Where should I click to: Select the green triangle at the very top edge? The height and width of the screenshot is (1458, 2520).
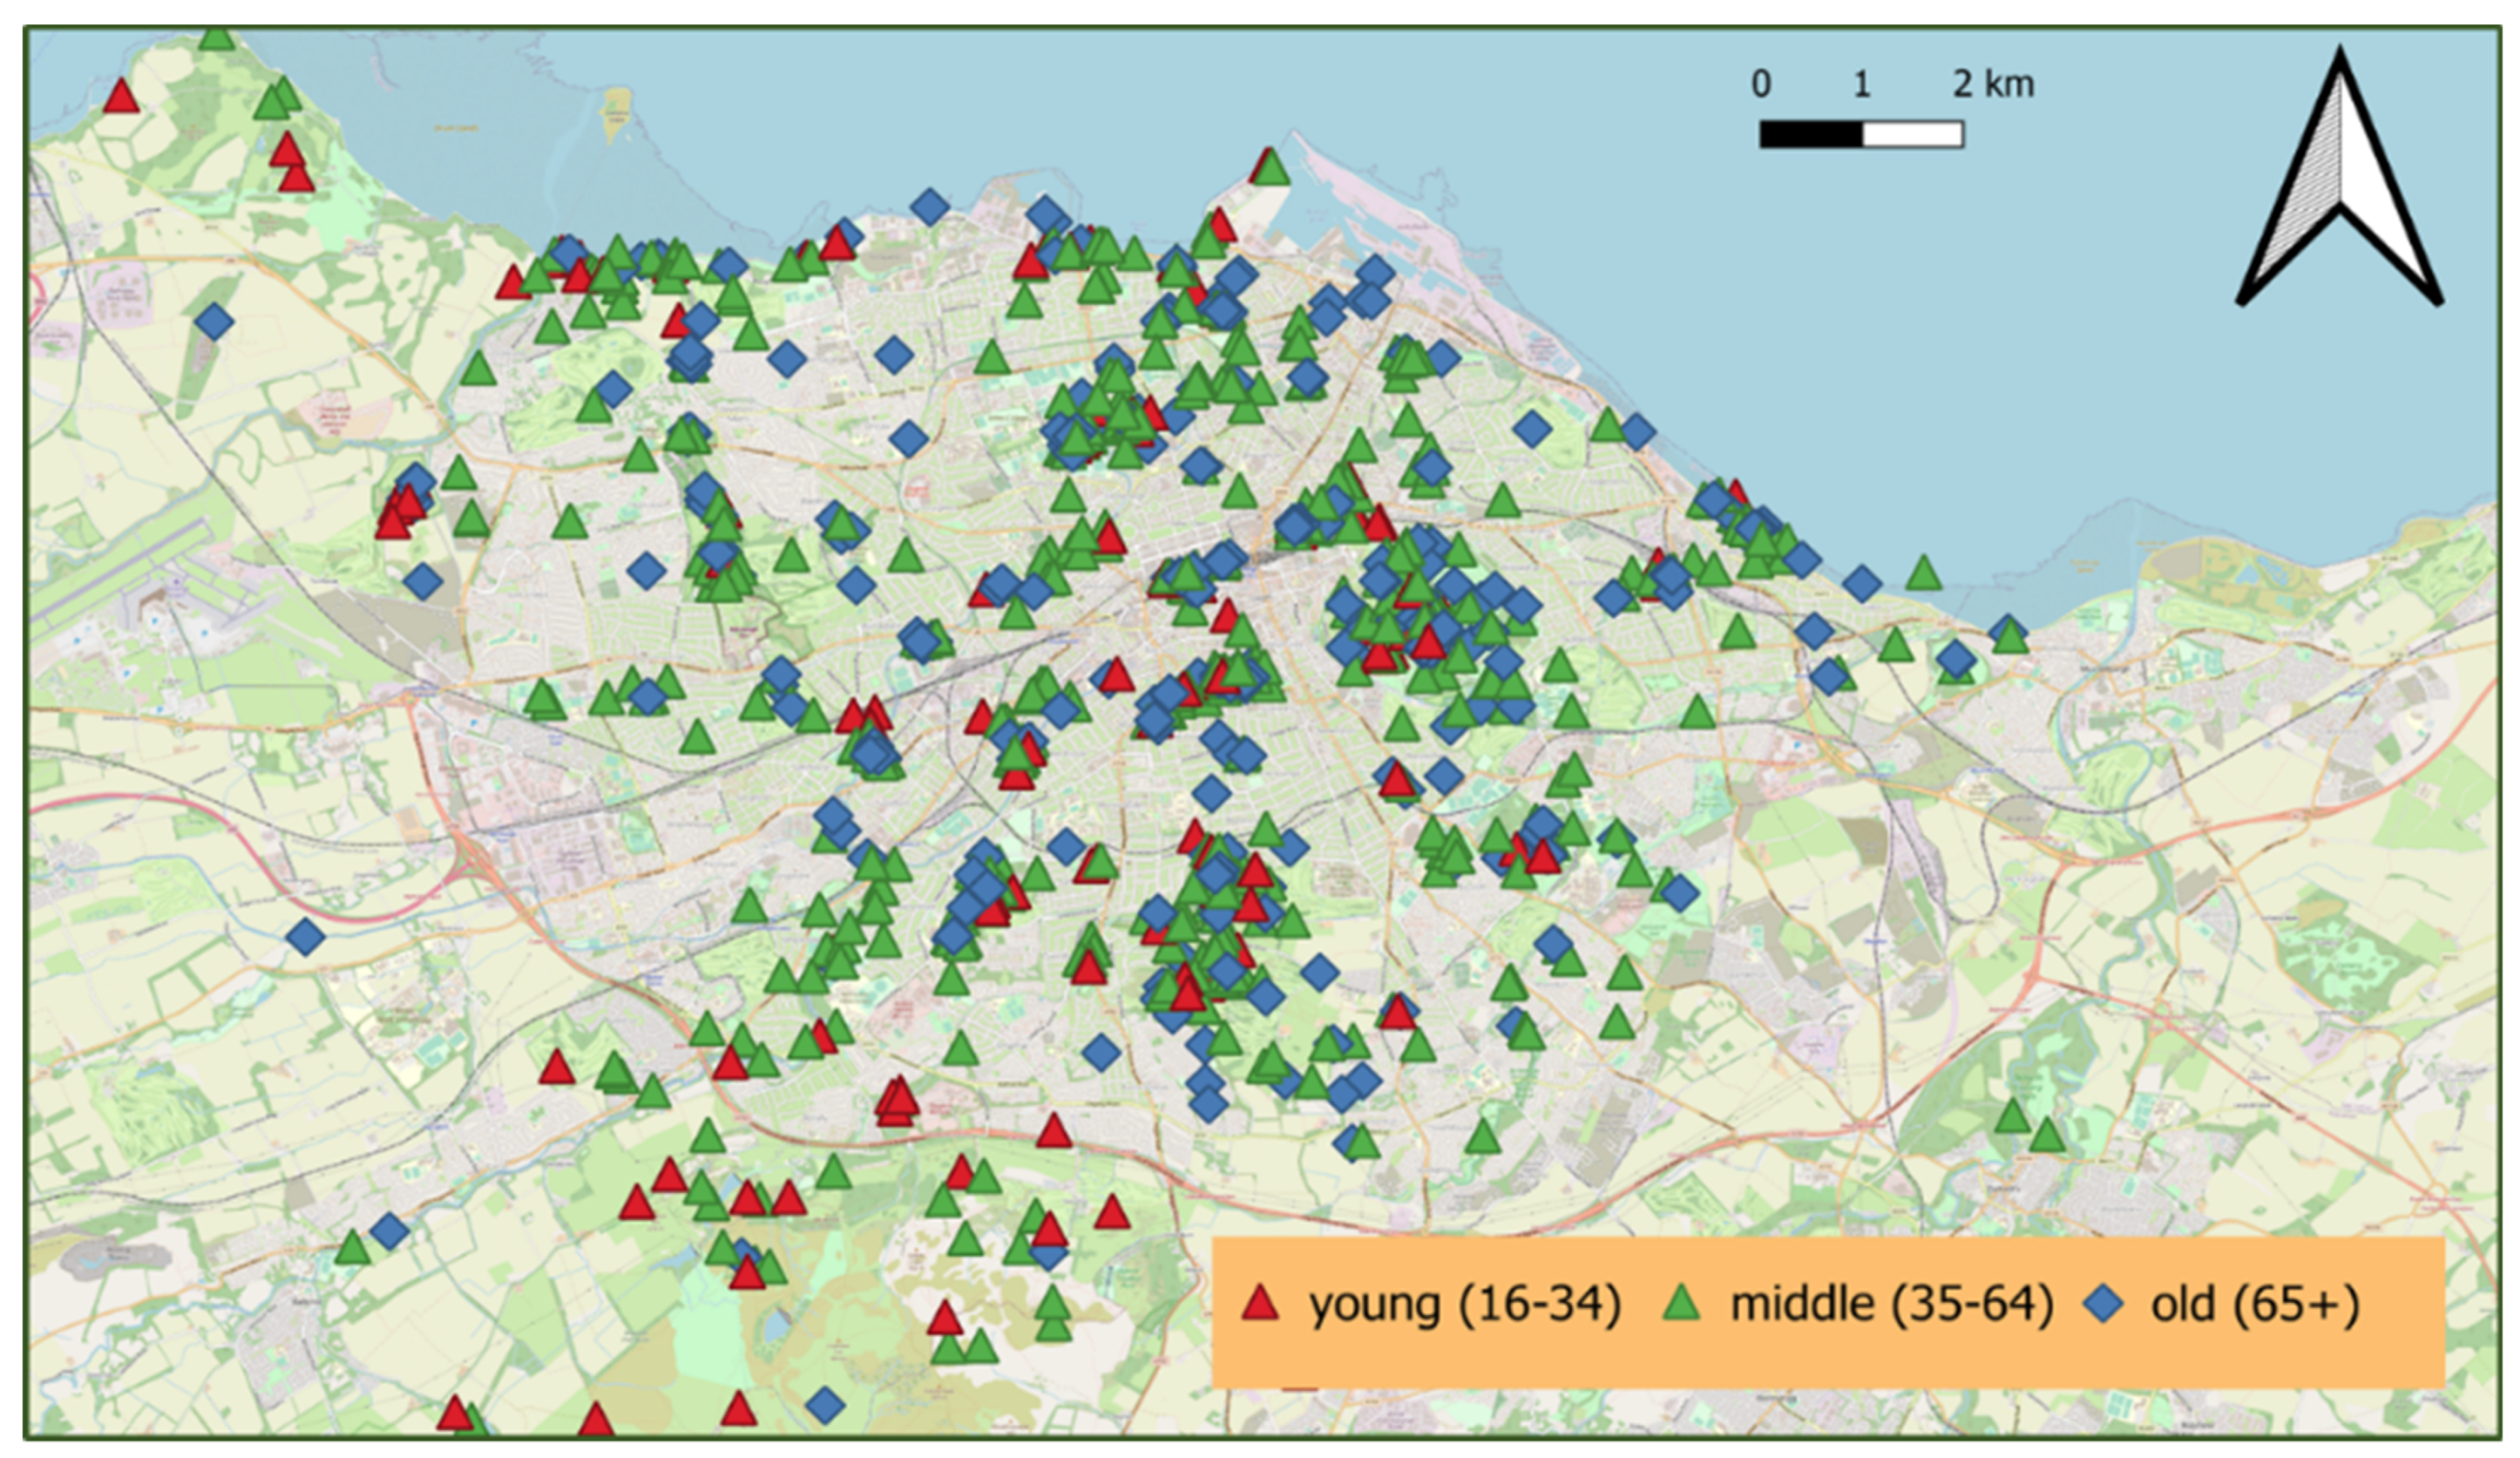[x=216, y=40]
